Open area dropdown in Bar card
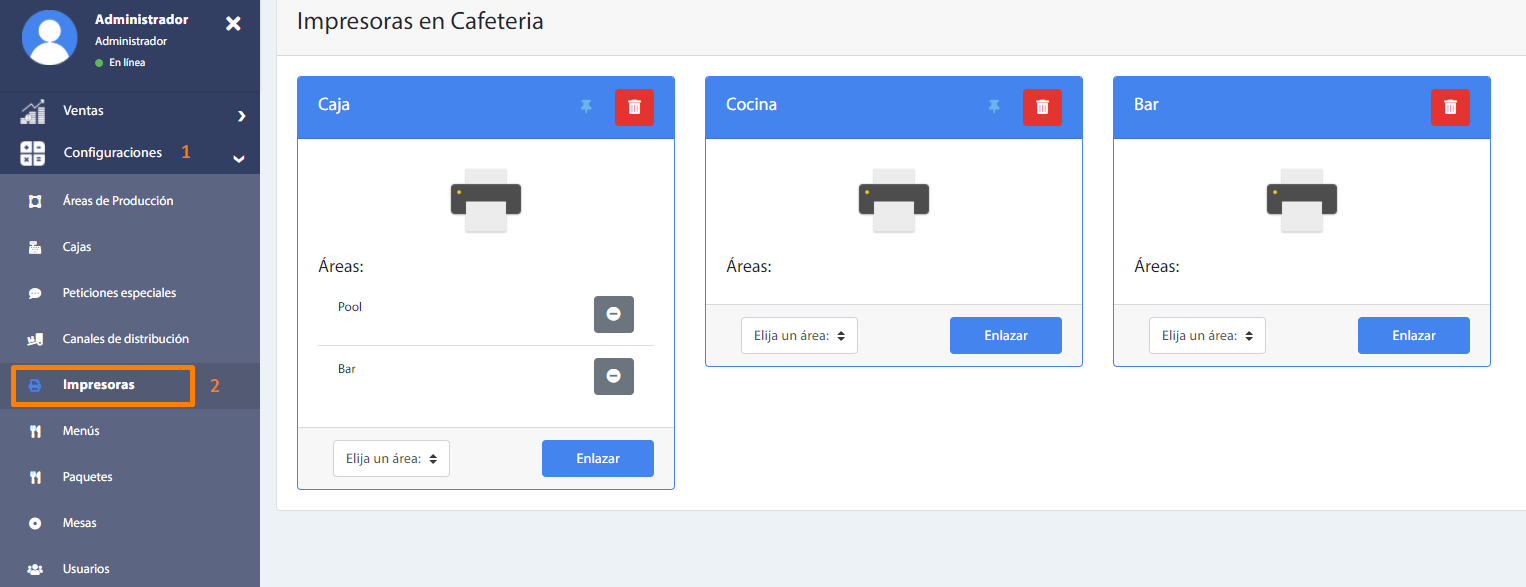 coord(1207,336)
